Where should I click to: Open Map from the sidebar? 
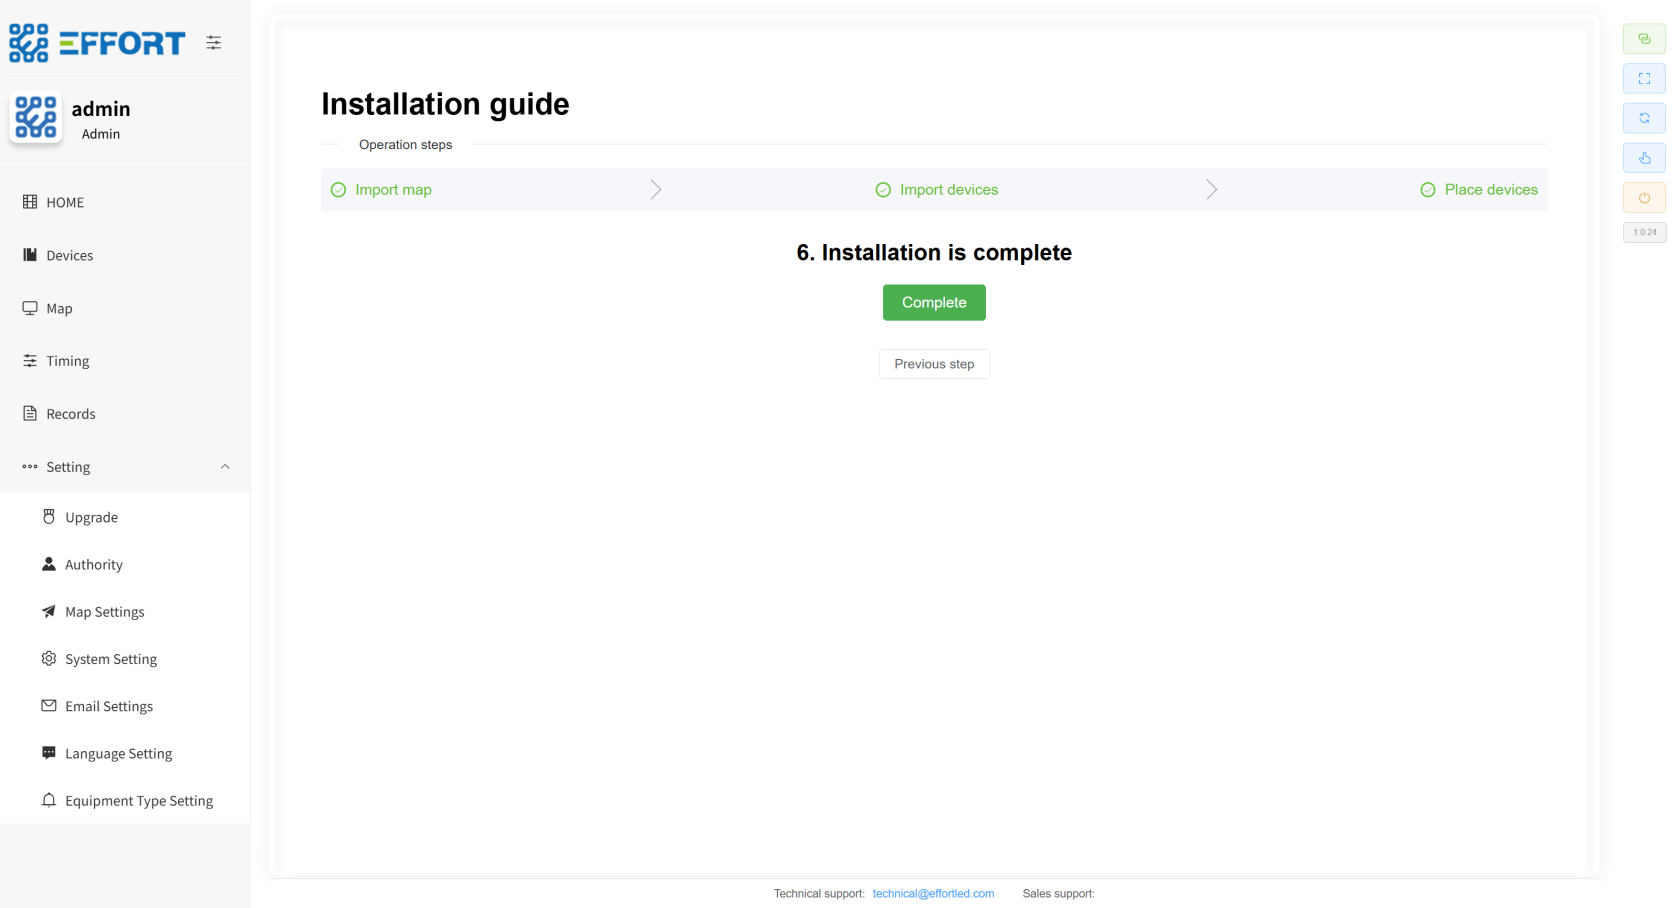click(59, 309)
